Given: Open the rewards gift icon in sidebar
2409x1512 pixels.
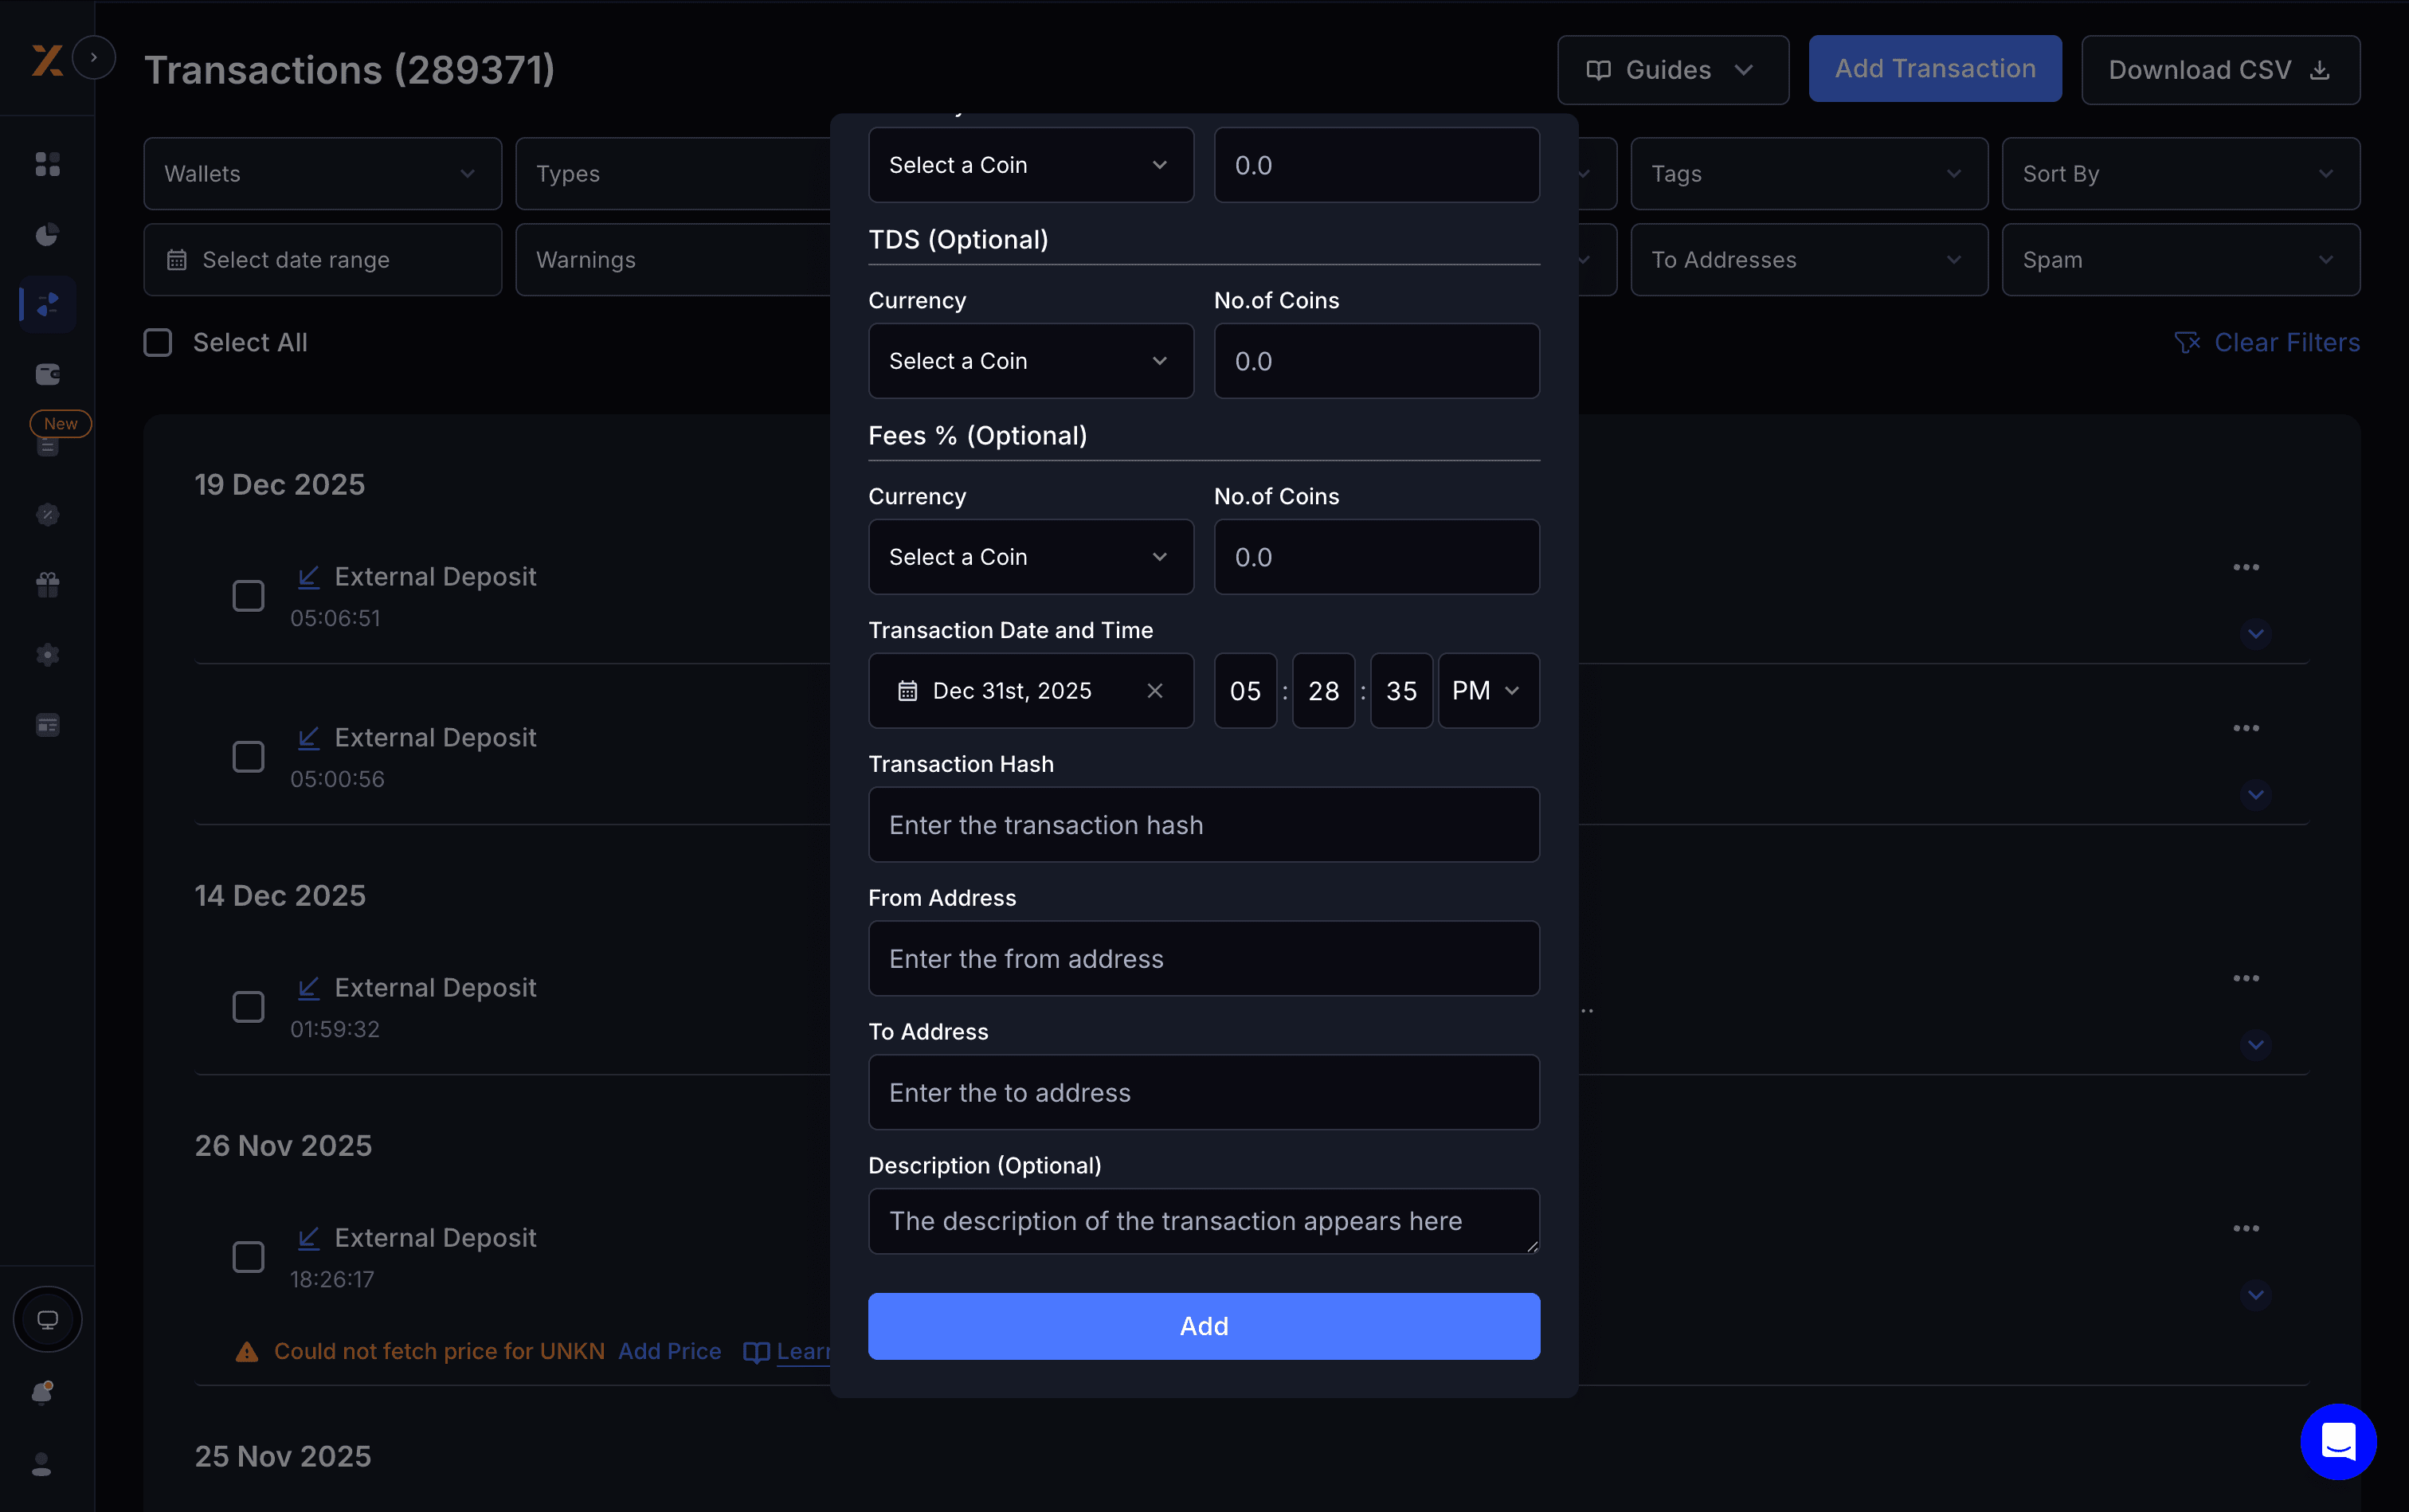Looking at the screenshot, I should pos(47,584).
